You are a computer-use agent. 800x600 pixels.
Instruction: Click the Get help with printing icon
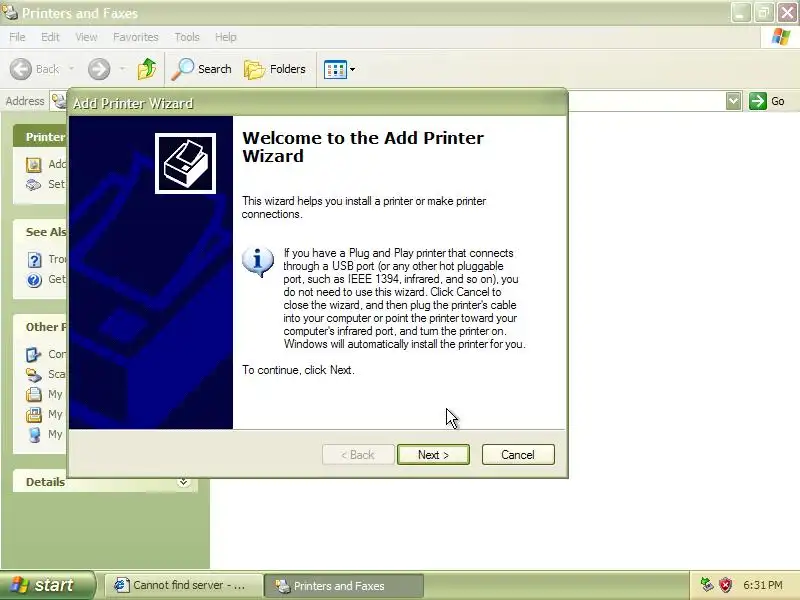pyautogui.click(x=34, y=280)
